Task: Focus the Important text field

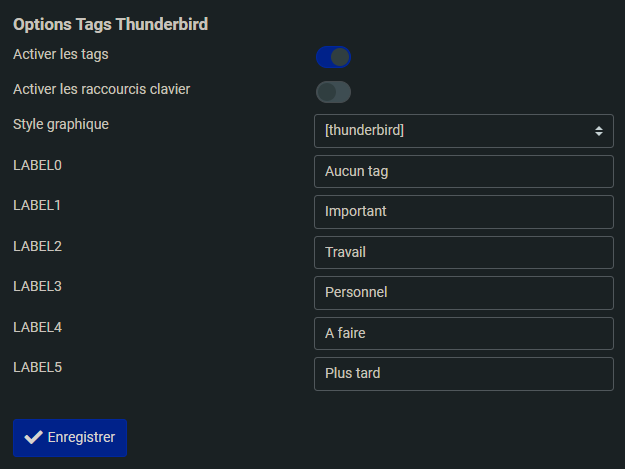Action: pos(463,211)
